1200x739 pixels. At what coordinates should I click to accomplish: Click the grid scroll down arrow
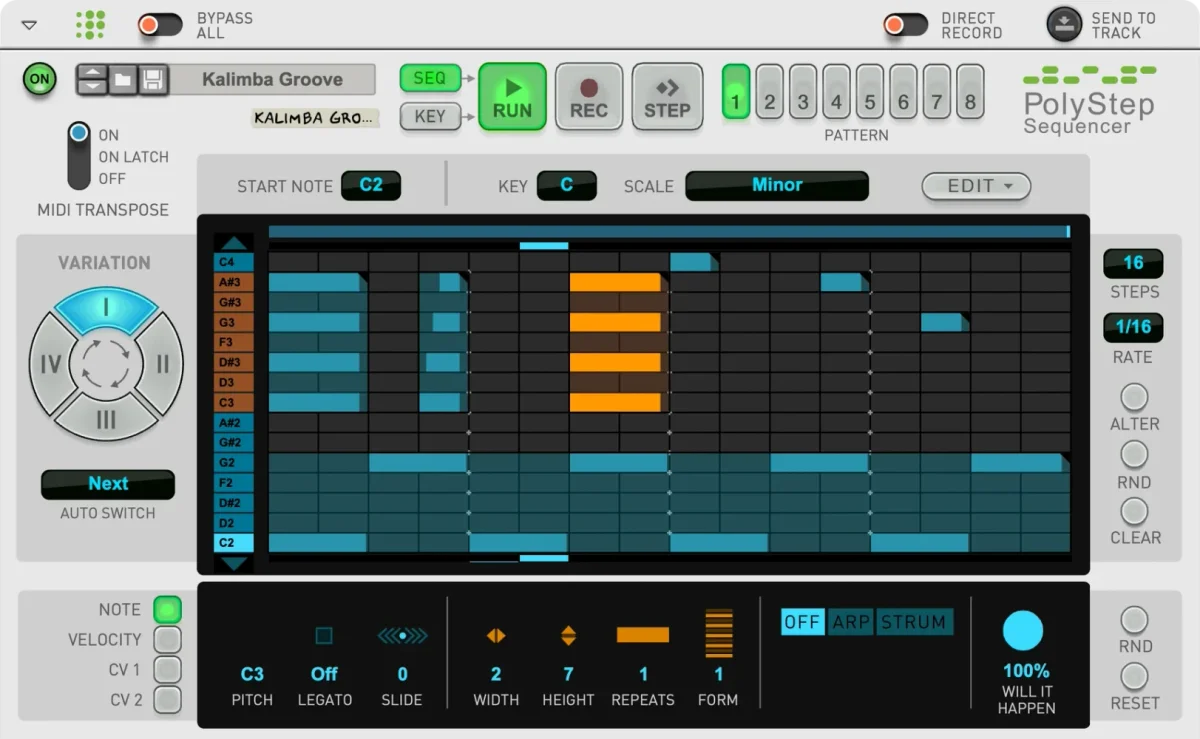coord(234,564)
